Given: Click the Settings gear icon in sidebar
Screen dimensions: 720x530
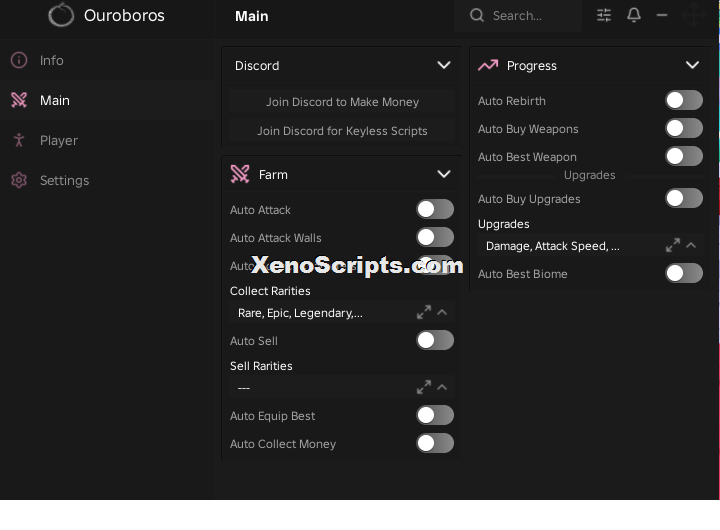Looking at the screenshot, I should pyautogui.click(x=19, y=180).
